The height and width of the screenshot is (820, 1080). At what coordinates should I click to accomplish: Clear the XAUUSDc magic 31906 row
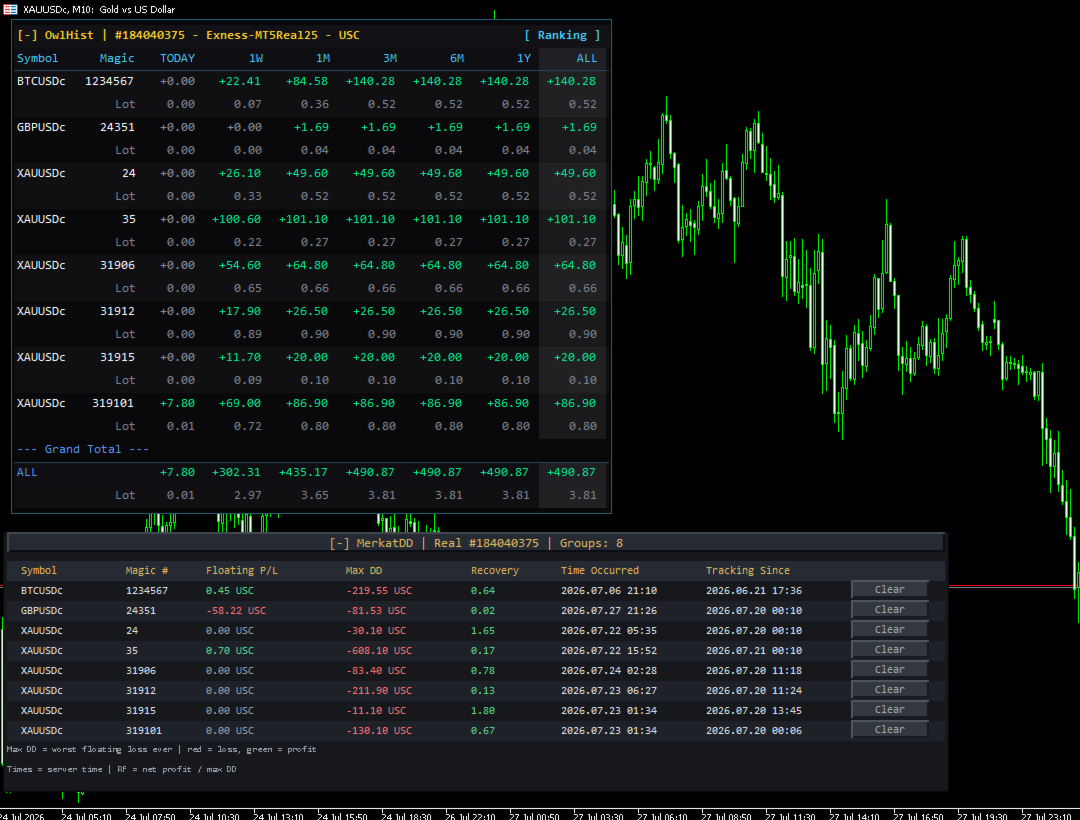click(x=889, y=669)
